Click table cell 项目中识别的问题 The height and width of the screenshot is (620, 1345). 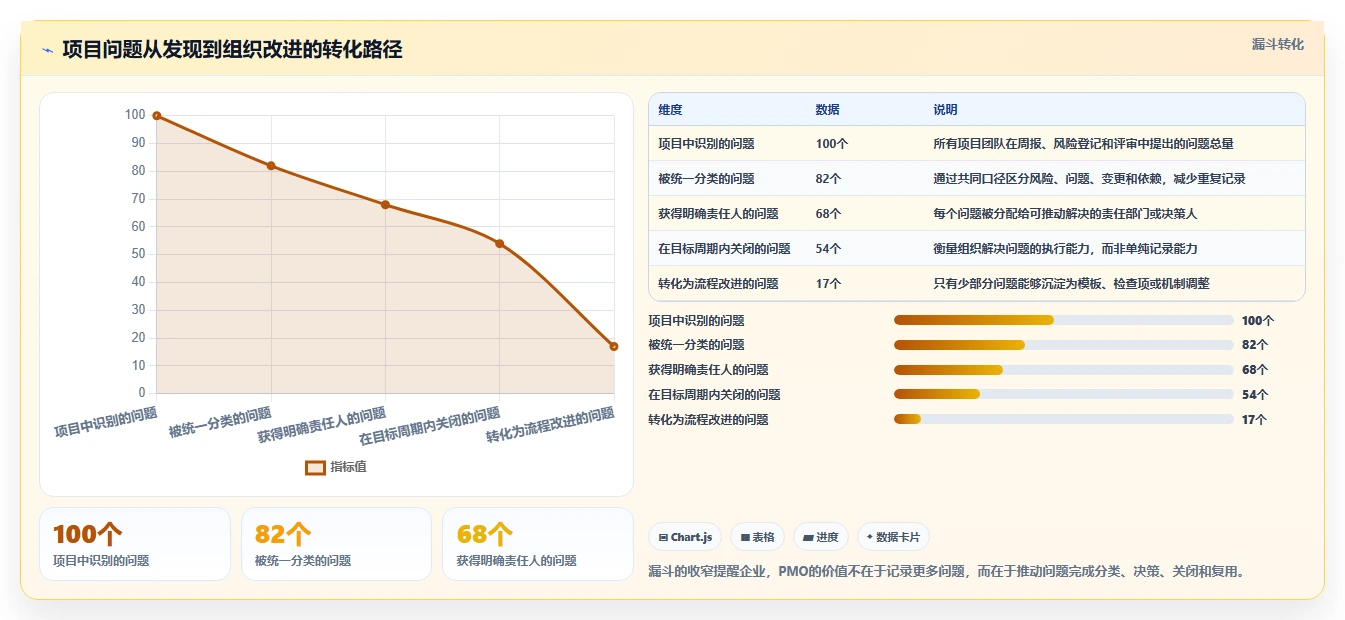click(706, 144)
